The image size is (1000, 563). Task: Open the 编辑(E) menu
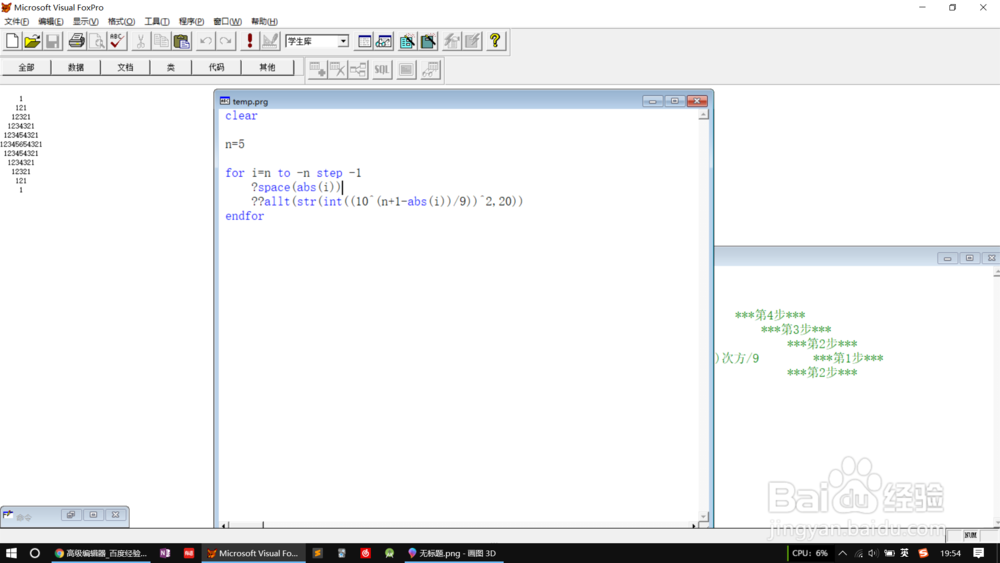point(51,21)
